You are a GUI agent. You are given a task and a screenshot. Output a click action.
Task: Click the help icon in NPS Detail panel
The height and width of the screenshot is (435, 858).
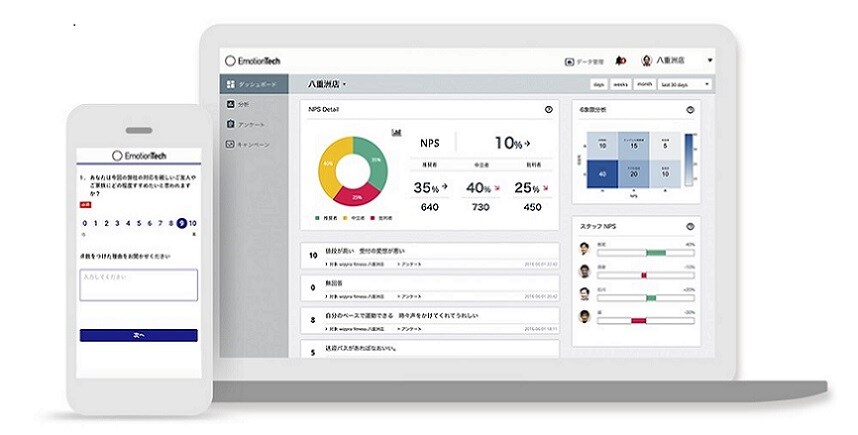(548, 109)
